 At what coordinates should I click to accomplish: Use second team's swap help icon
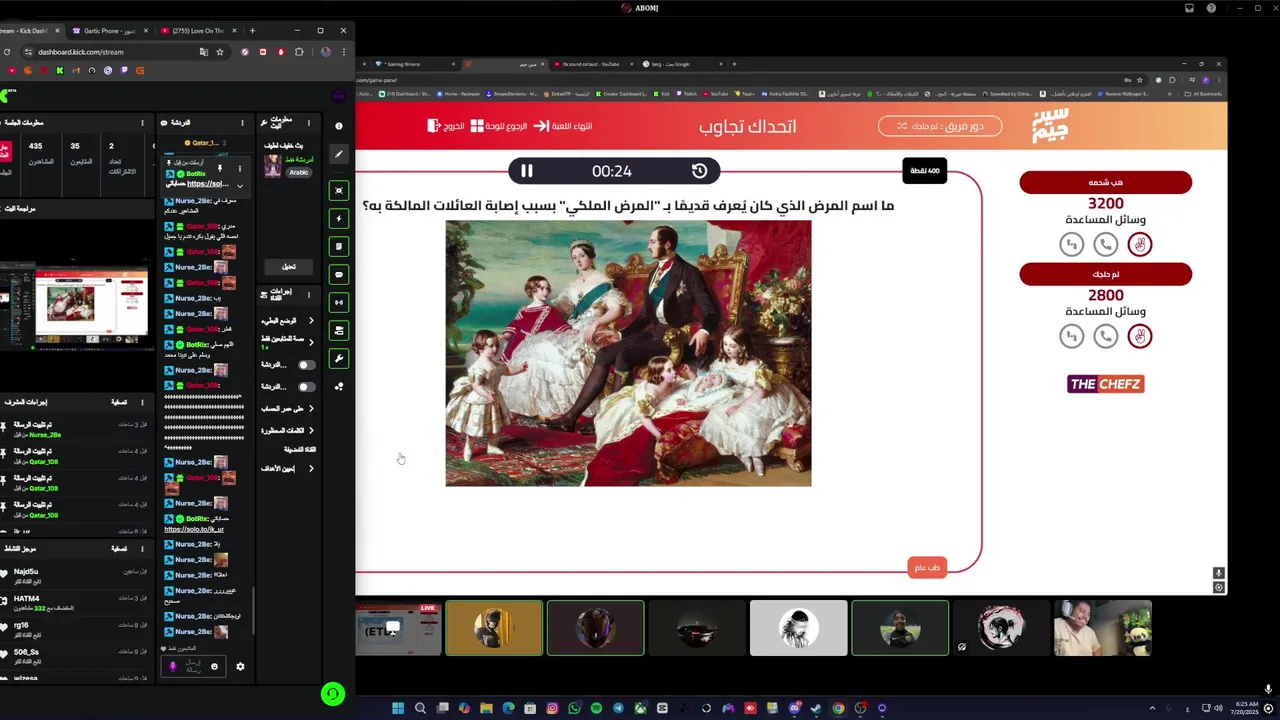point(1071,336)
